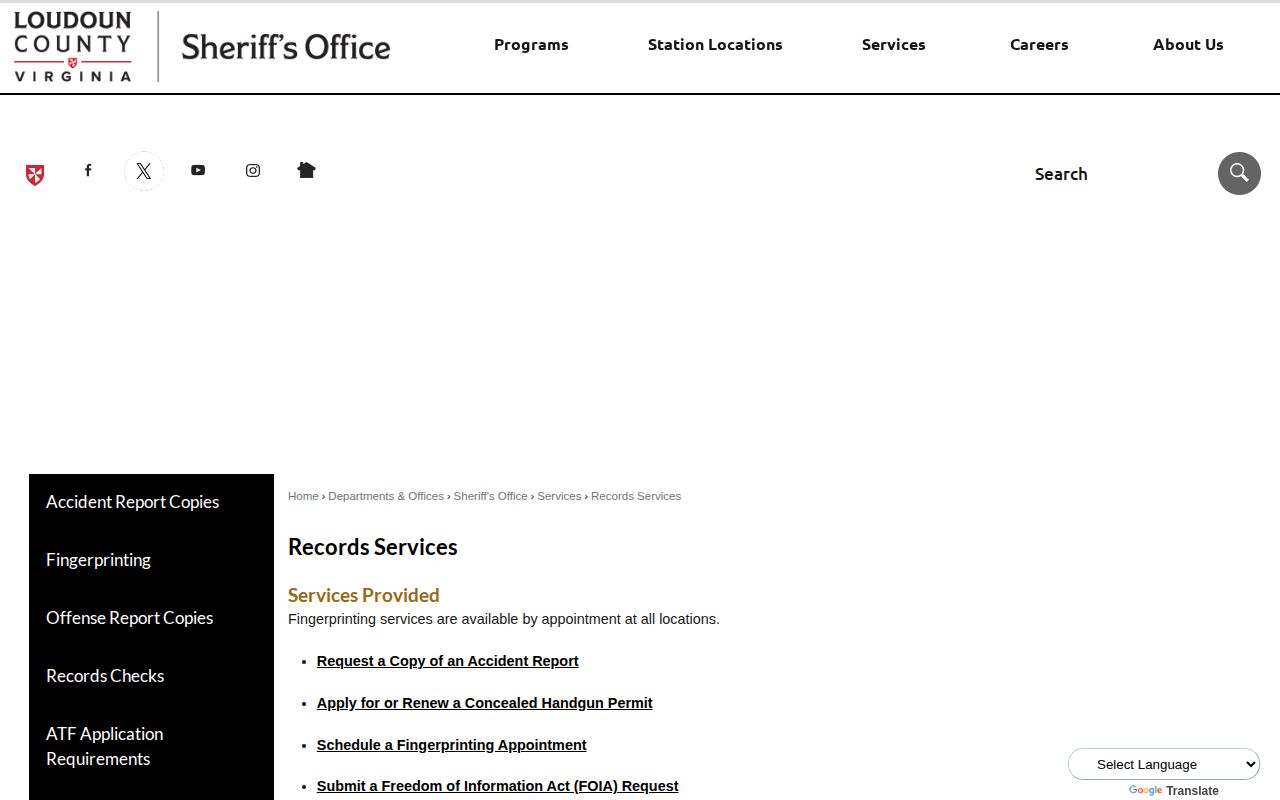The width and height of the screenshot is (1280, 800).
Task: Open the Services menu
Action: [x=894, y=45]
